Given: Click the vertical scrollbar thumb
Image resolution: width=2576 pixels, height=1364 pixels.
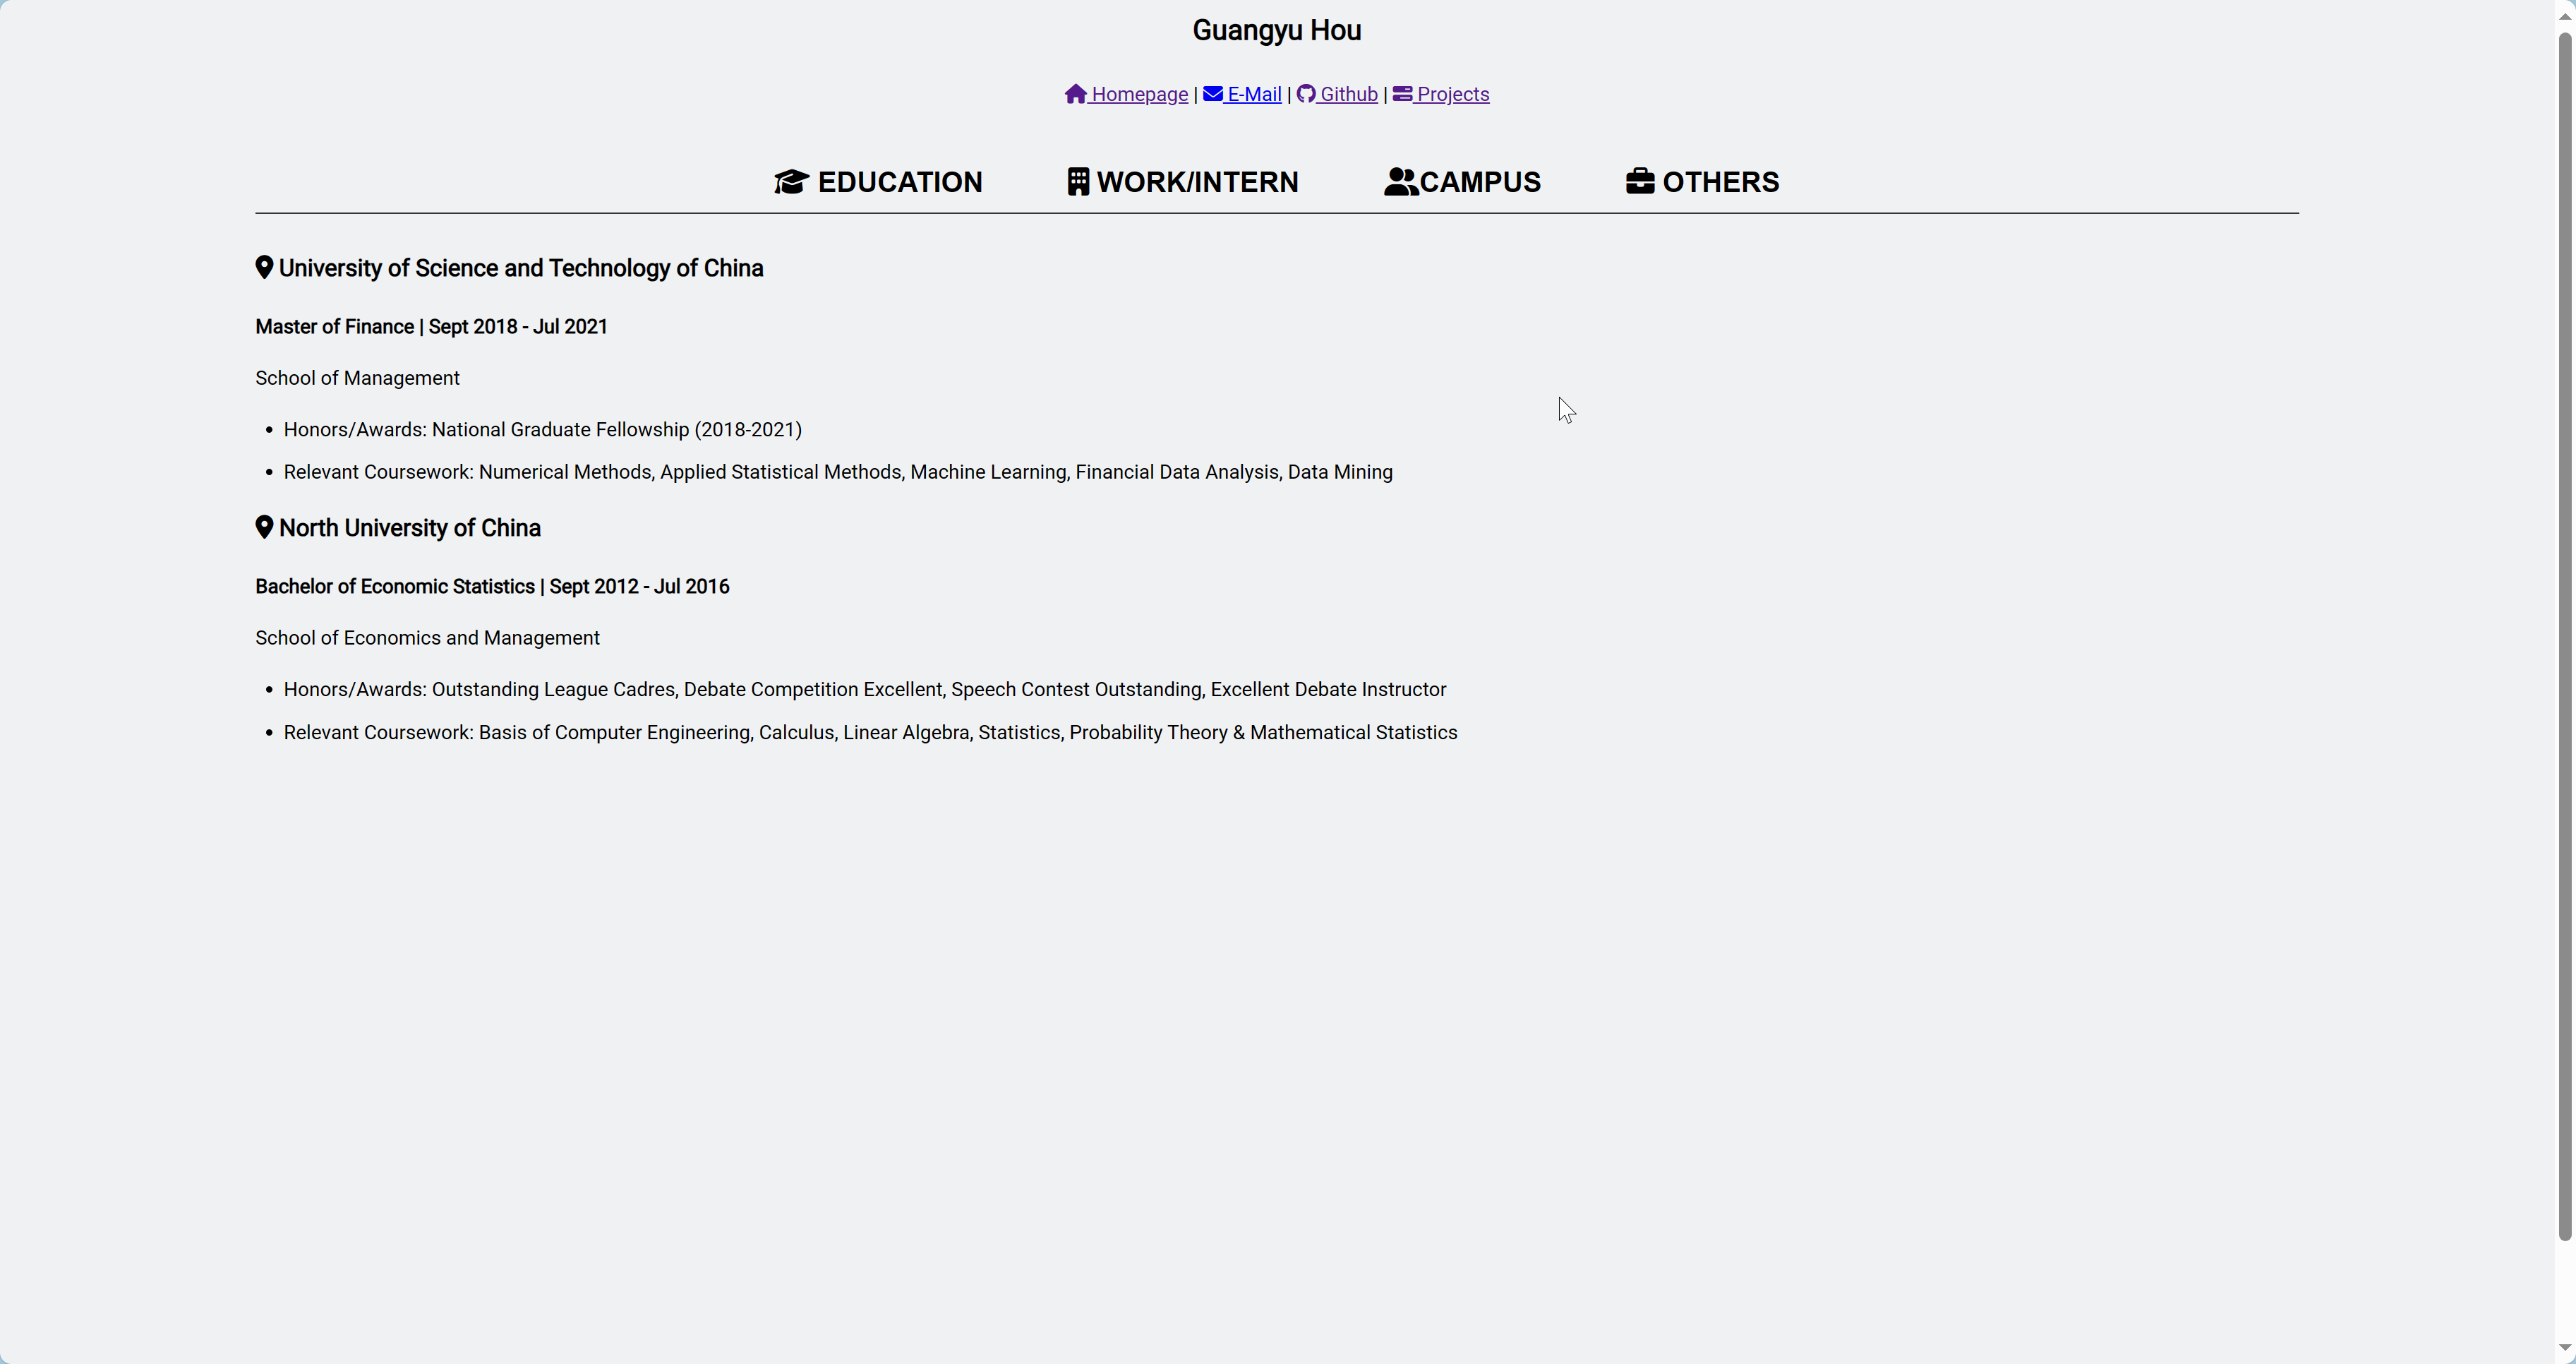Looking at the screenshot, I should coord(2564,636).
